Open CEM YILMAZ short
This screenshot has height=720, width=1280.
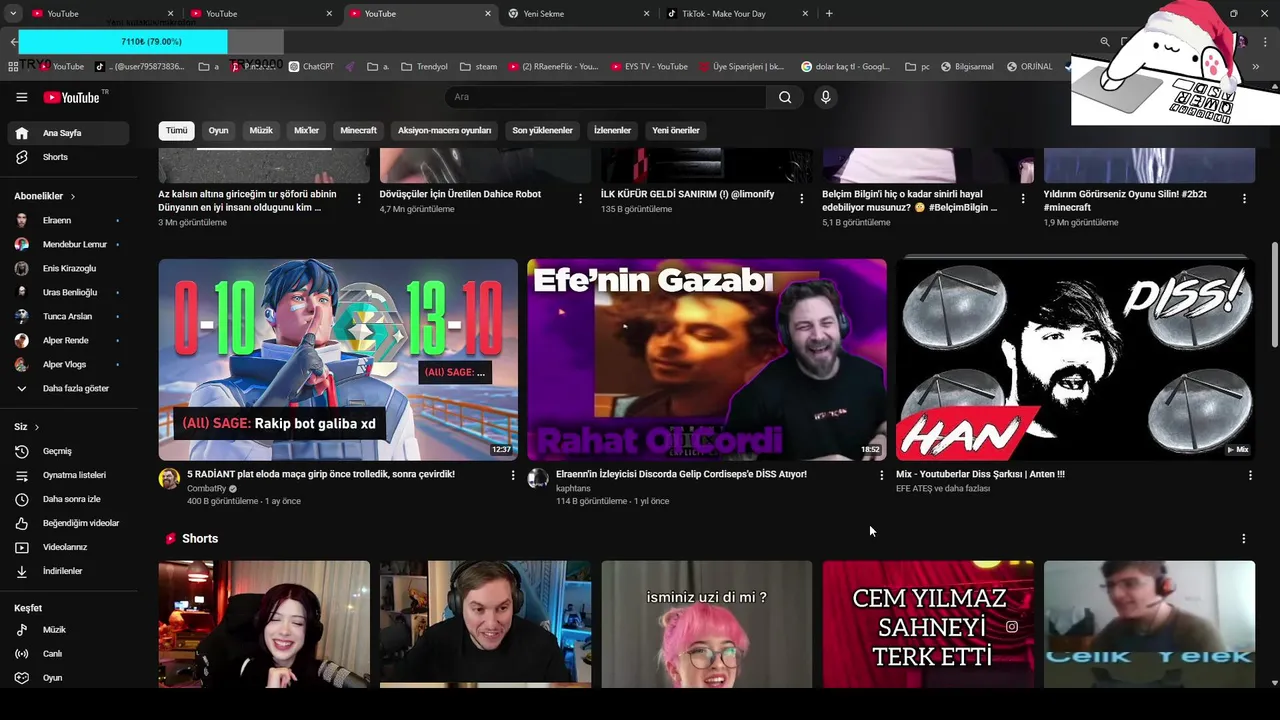(928, 624)
